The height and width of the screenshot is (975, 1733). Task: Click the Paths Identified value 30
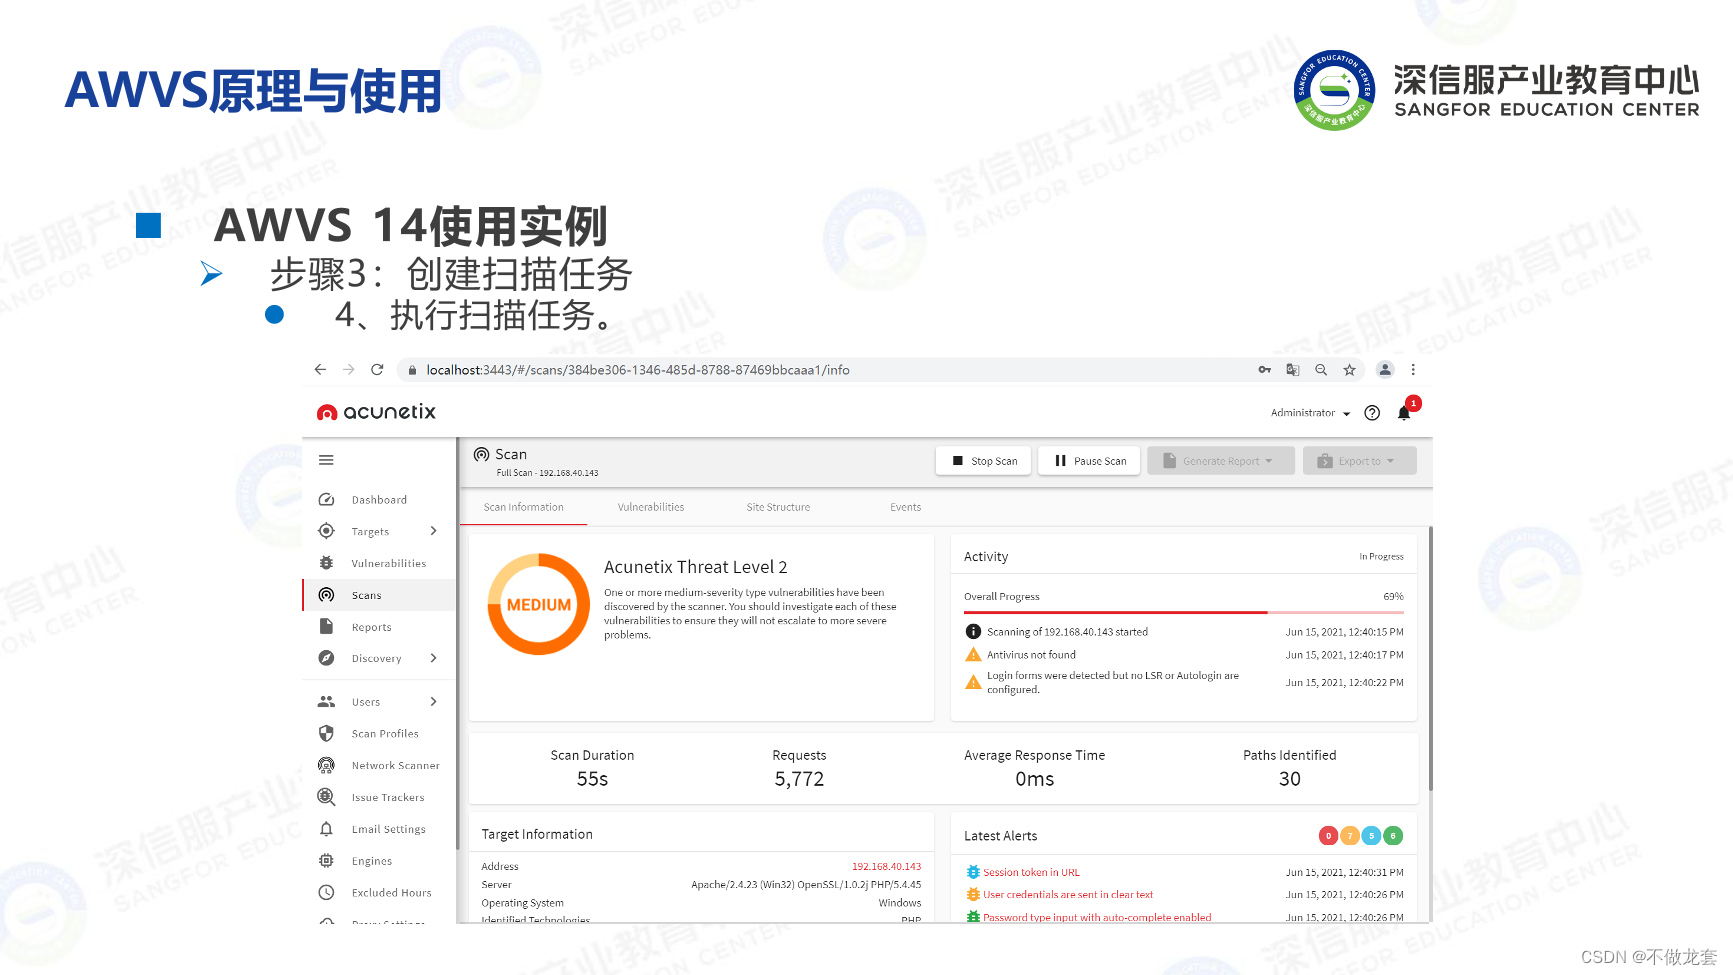pos(1290,779)
